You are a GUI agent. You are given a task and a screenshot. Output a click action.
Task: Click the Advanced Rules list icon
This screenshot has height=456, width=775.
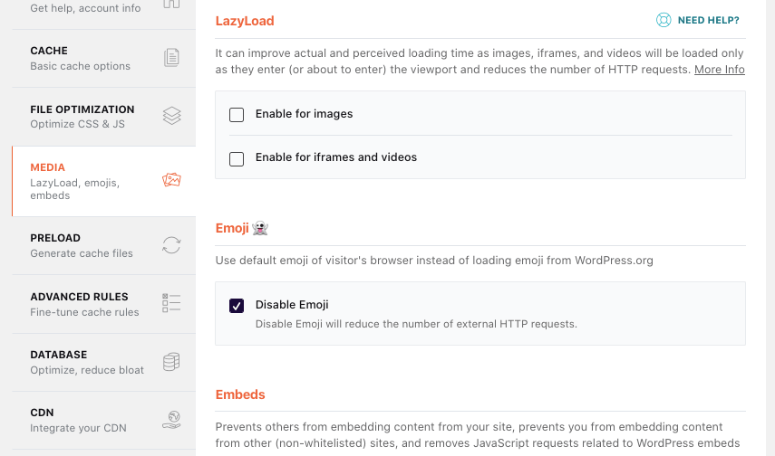(172, 303)
